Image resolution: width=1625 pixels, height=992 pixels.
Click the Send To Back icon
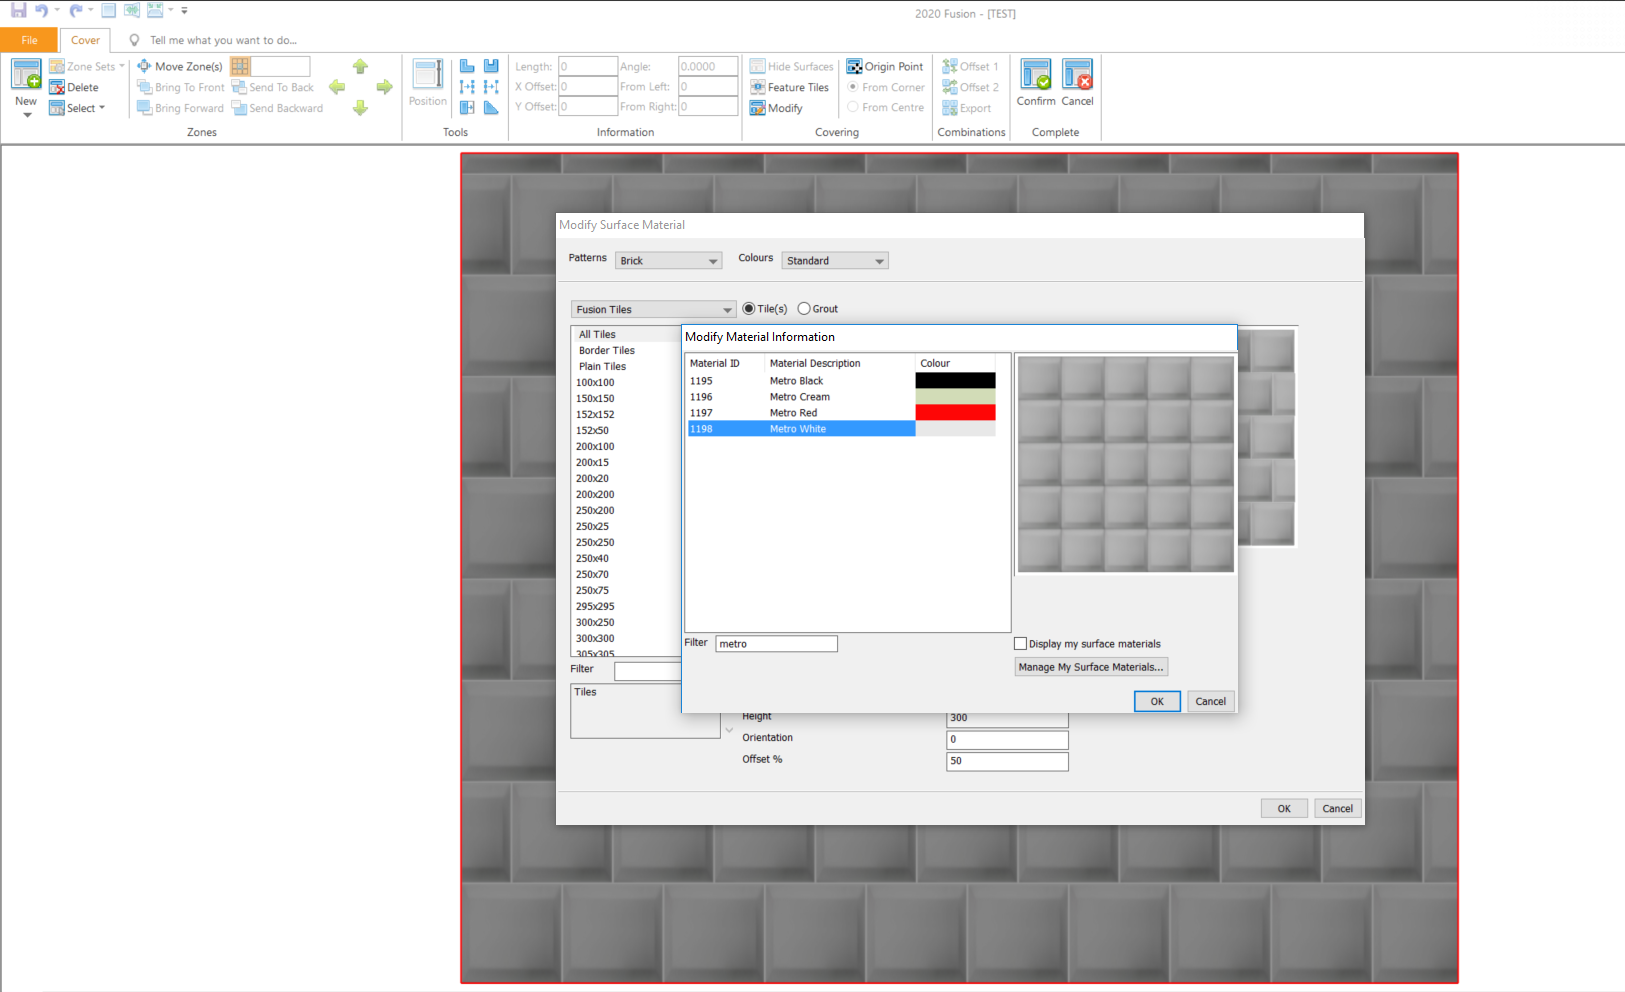point(239,87)
